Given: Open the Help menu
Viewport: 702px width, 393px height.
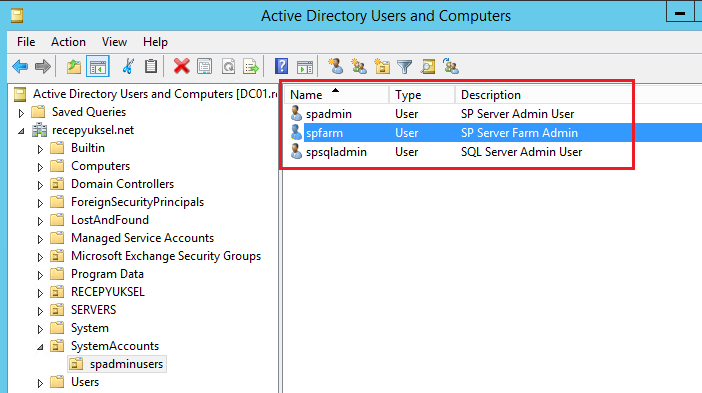Looking at the screenshot, I should pyautogui.click(x=155, y=42).
